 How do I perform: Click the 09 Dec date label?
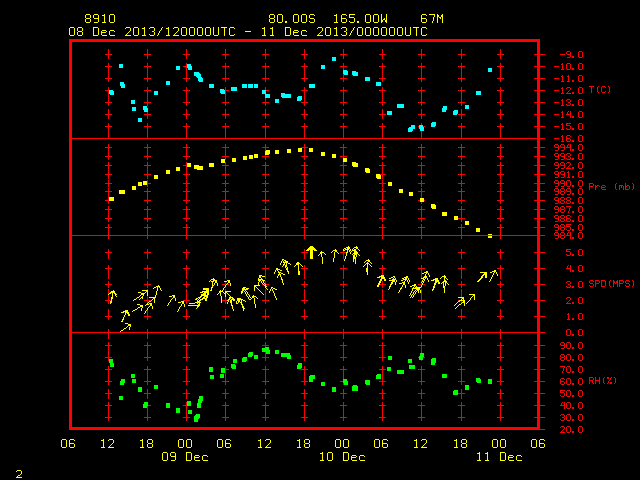tap(185, 457)
